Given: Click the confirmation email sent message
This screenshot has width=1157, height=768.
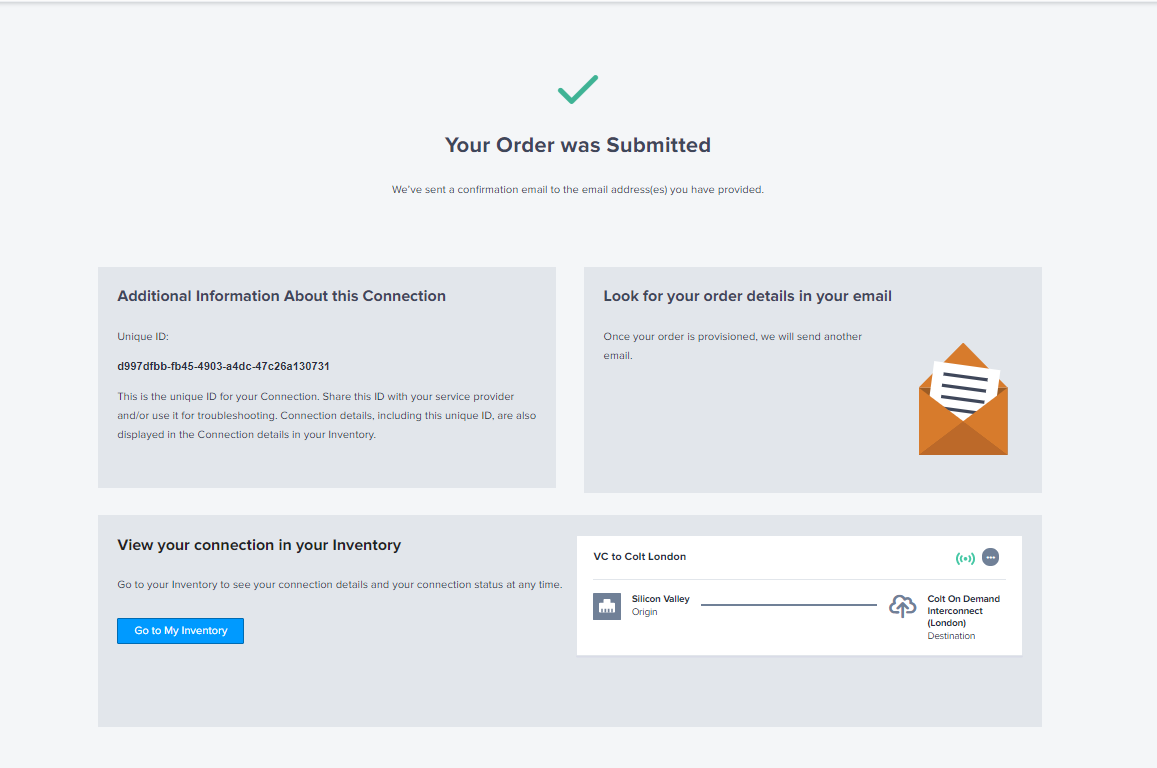Looking at the screenshot, I should [578, 189].
